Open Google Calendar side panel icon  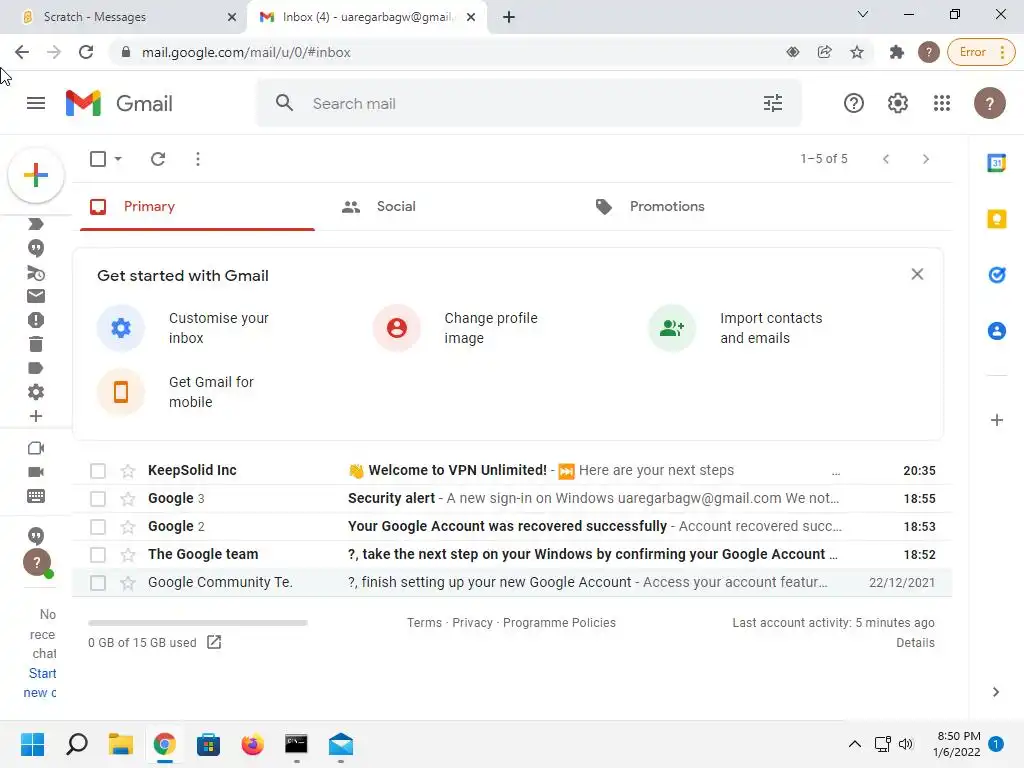pos(997,163)
